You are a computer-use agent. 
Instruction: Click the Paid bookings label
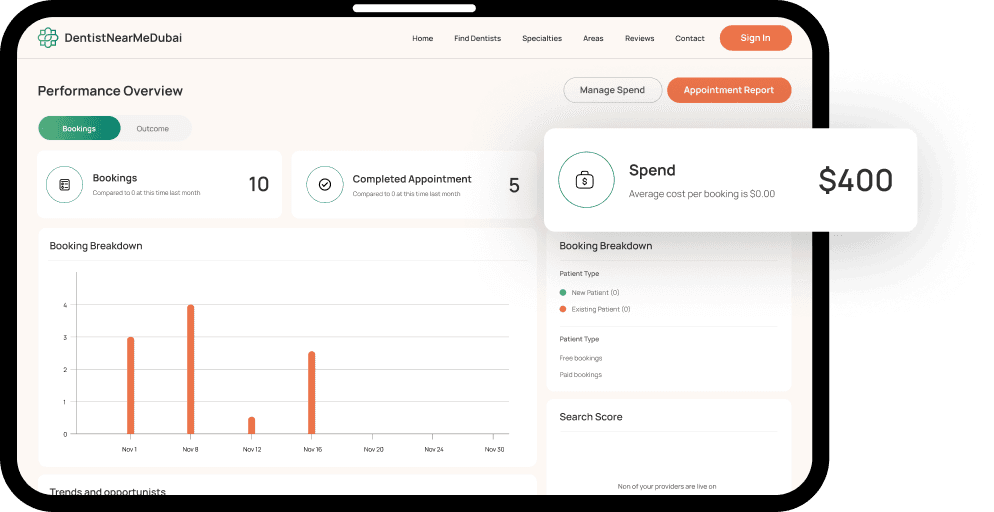coord(581,374)
